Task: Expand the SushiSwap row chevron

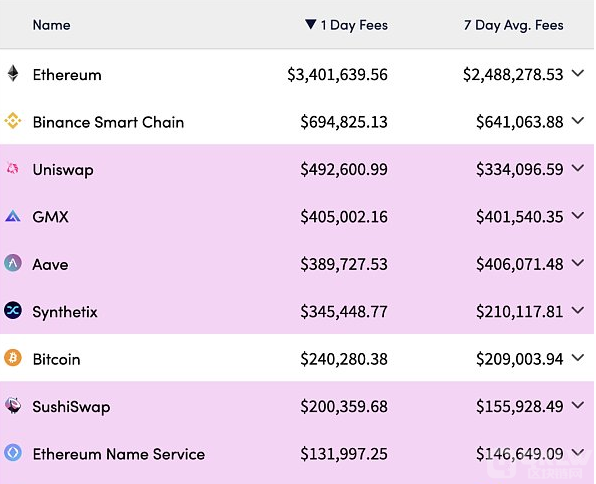Action: 578,405
